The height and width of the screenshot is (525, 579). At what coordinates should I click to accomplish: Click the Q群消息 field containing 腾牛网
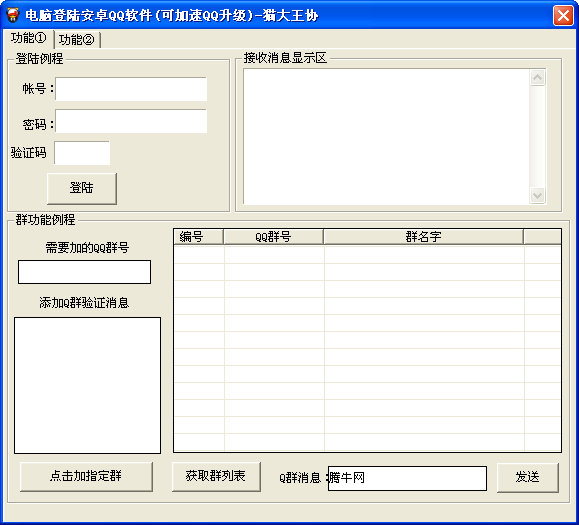407,478
